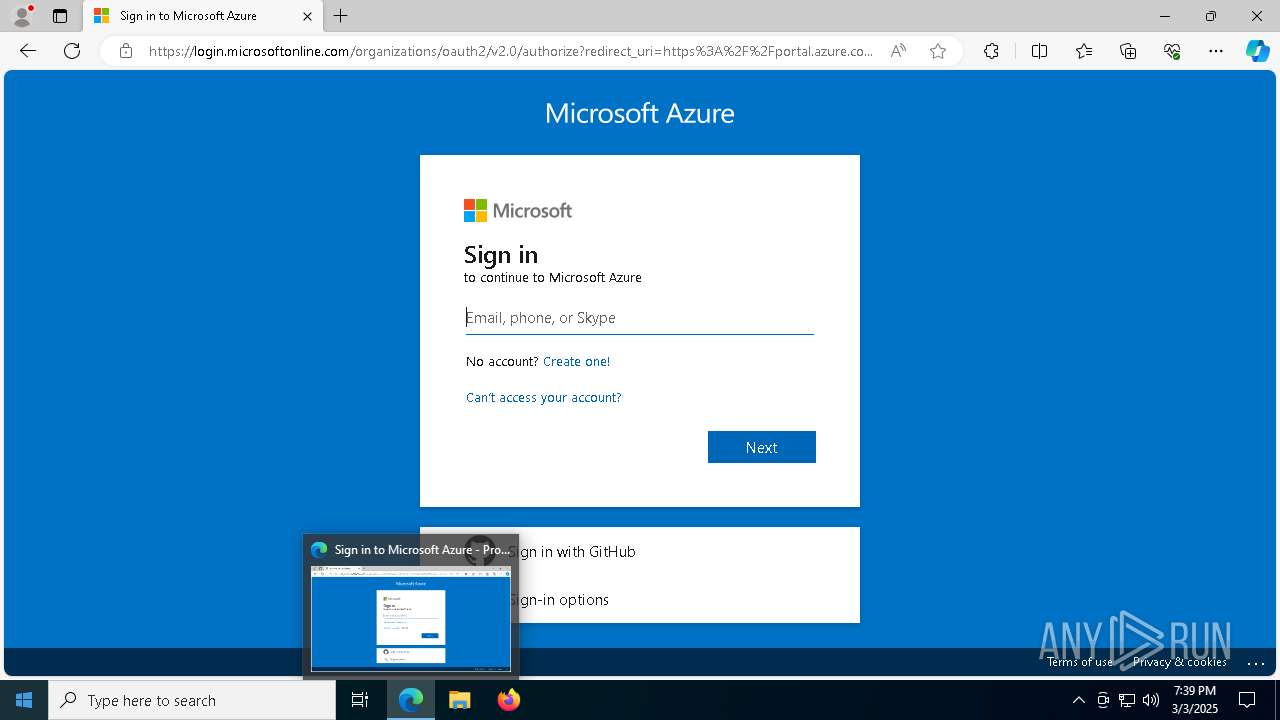Image resolution: width=1280 pixels, height=720 pixels.
Task: Open a new tab with the plus icon
Action: 341,16
